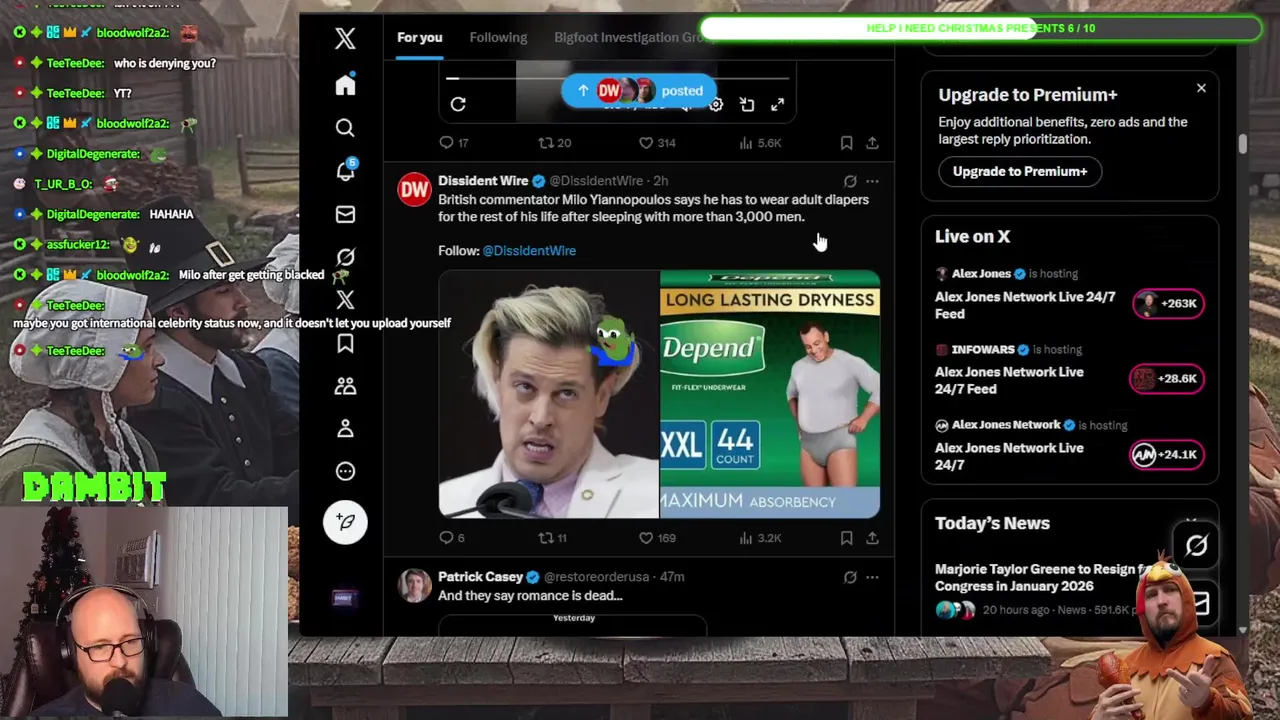Image resolution: width=1280 pixels, height=720 pixels.
Task: Open Grok explain on Patrick Casey post
Action: (850, 577)
